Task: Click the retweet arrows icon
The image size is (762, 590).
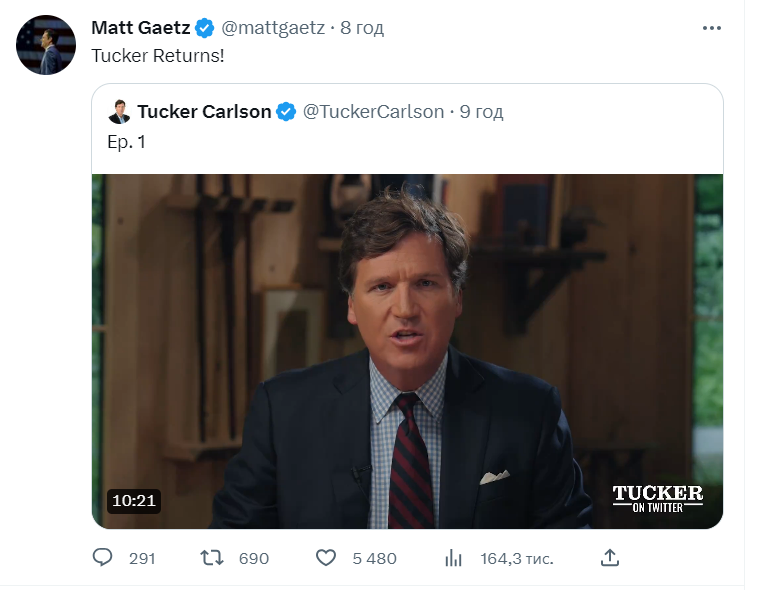Action: pyautogui.click(x=212, y=557)
